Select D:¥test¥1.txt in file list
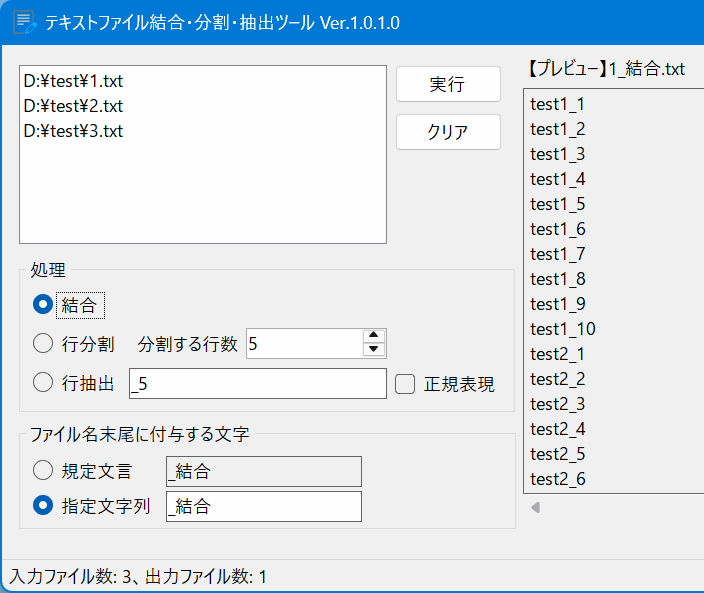The height and width of the screenshot is (593, 704). [73, 81]
